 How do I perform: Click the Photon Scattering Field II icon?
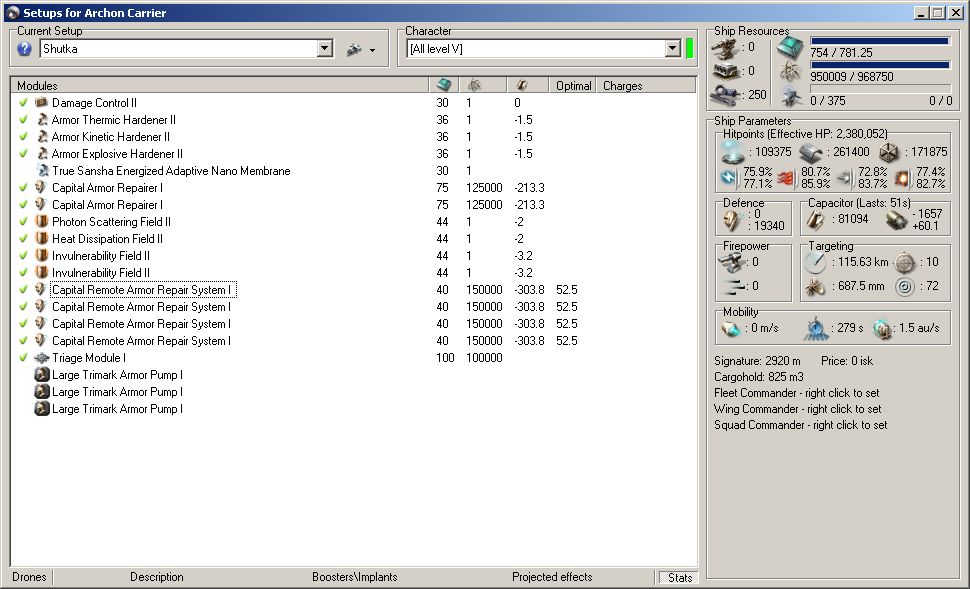(42, 221)
